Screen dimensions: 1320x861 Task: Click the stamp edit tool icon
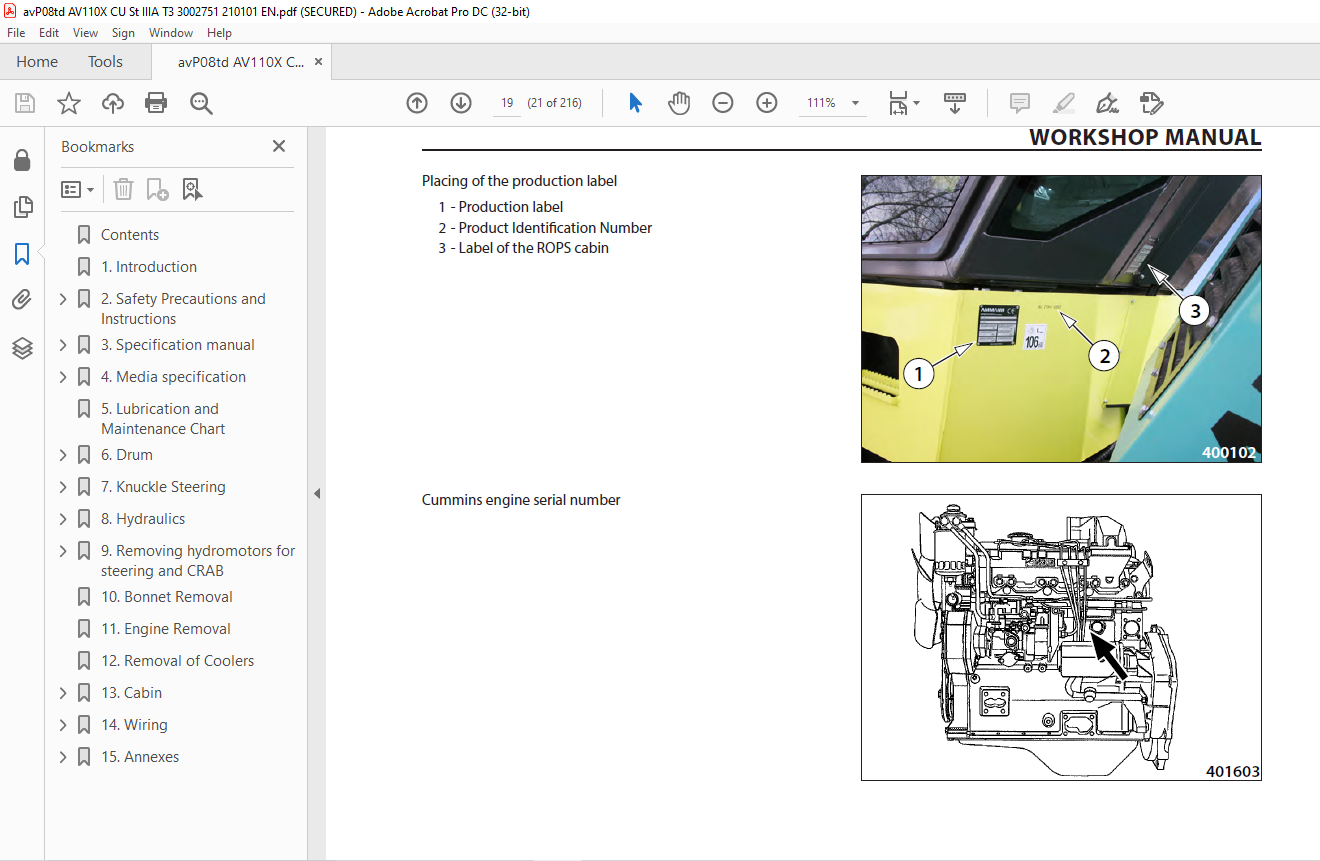point(1151,103)
